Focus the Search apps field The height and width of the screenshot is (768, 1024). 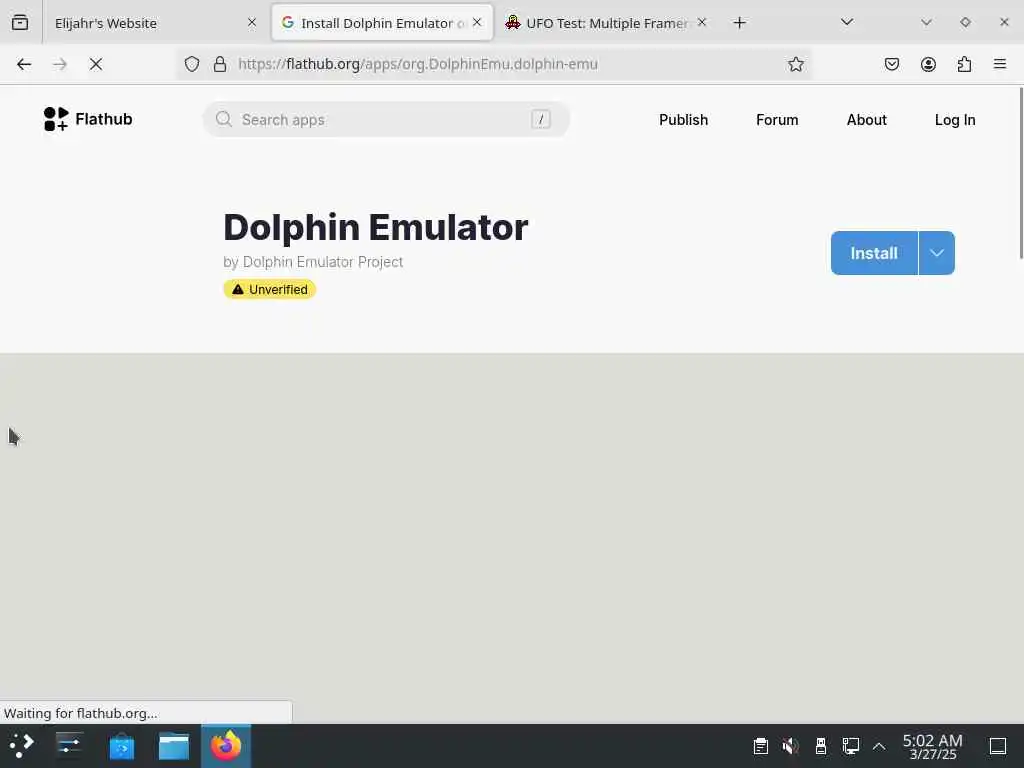click(x=386, y=120)
